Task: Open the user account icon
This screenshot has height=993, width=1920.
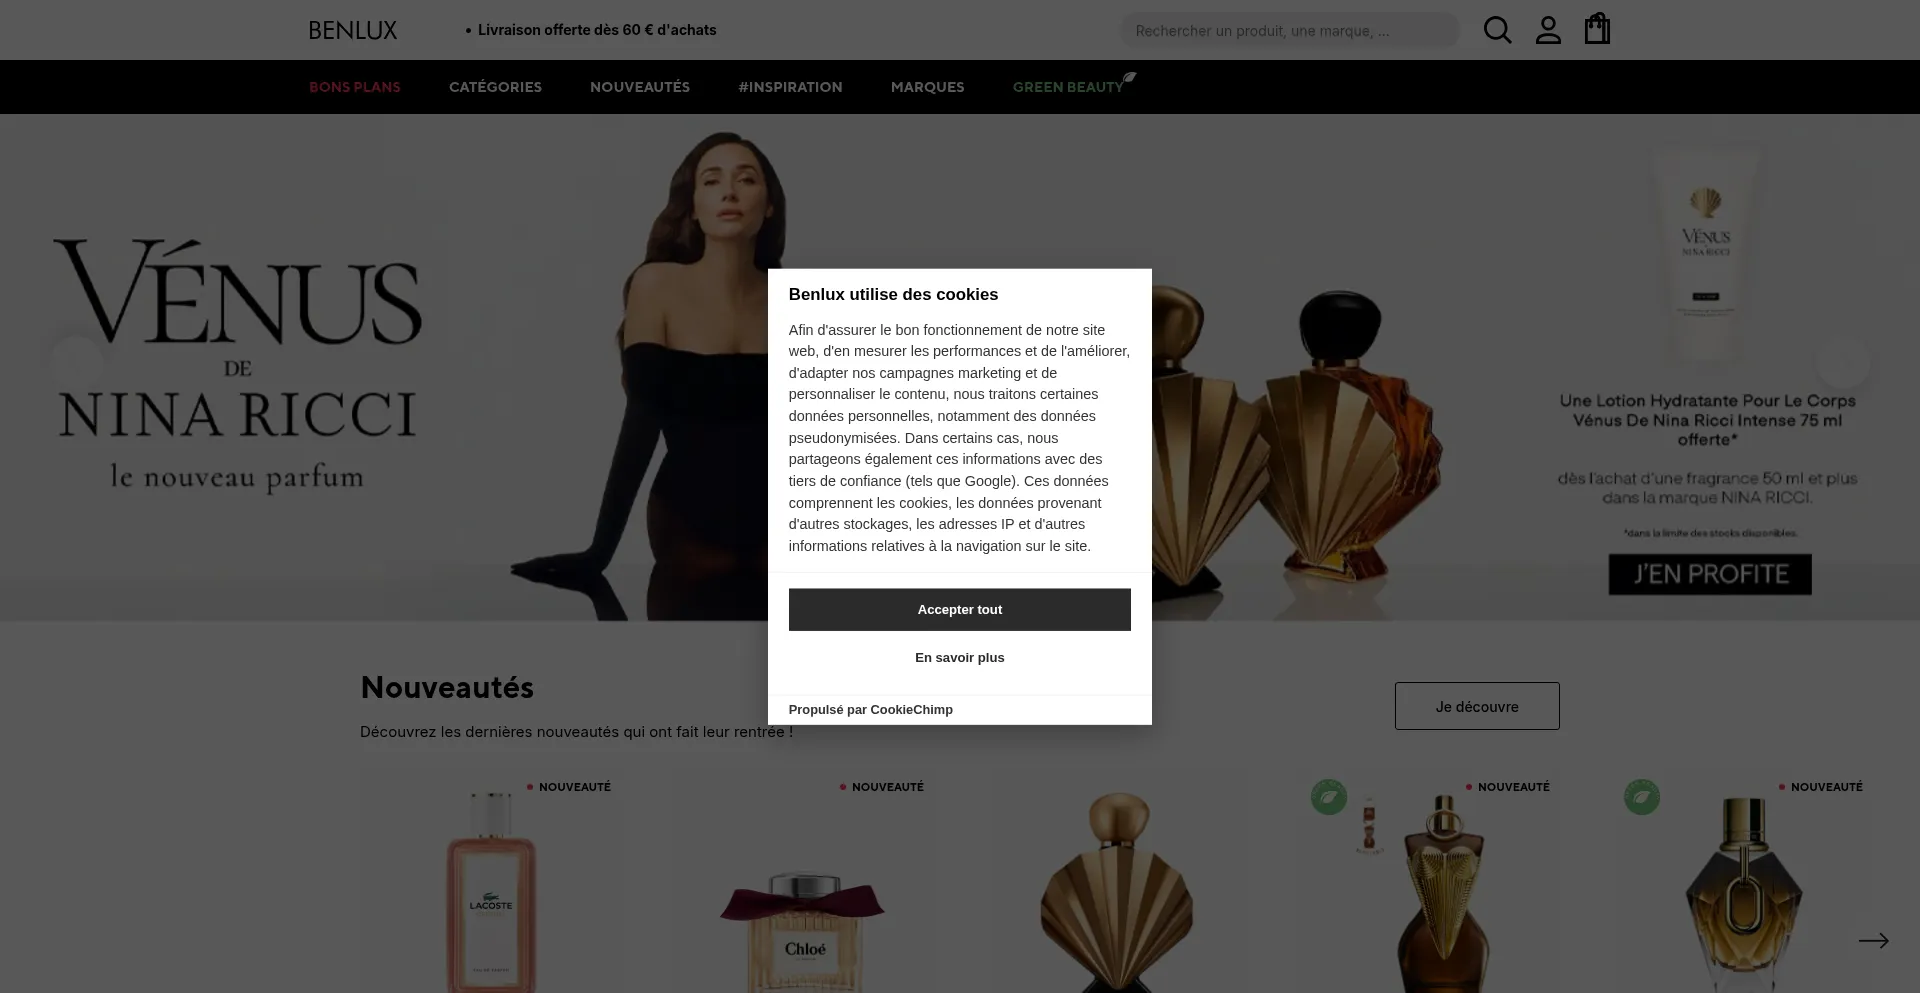Action: [1548, 30]
